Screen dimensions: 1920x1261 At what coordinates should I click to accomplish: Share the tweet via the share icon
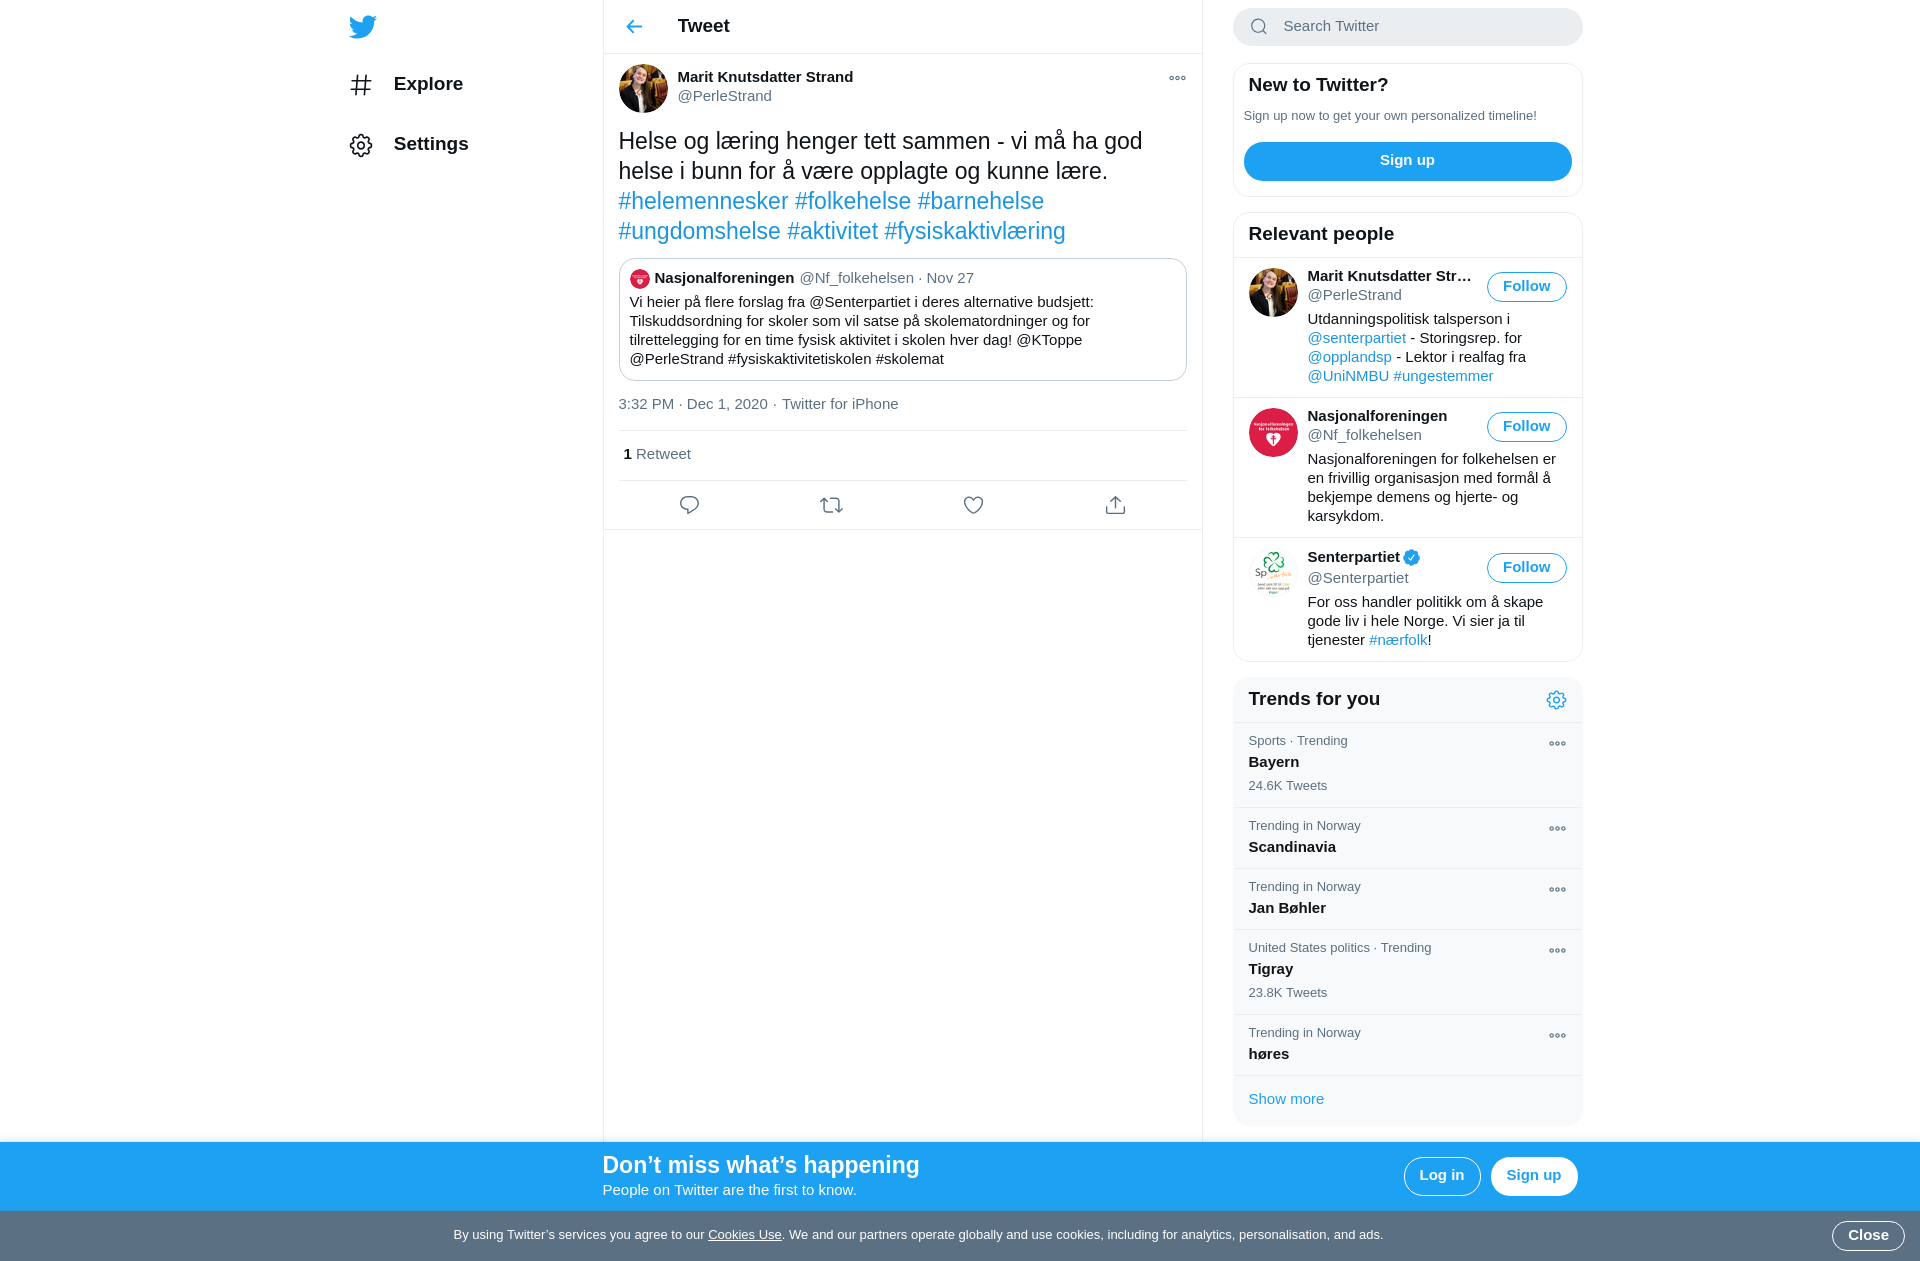coord(1115,505)
